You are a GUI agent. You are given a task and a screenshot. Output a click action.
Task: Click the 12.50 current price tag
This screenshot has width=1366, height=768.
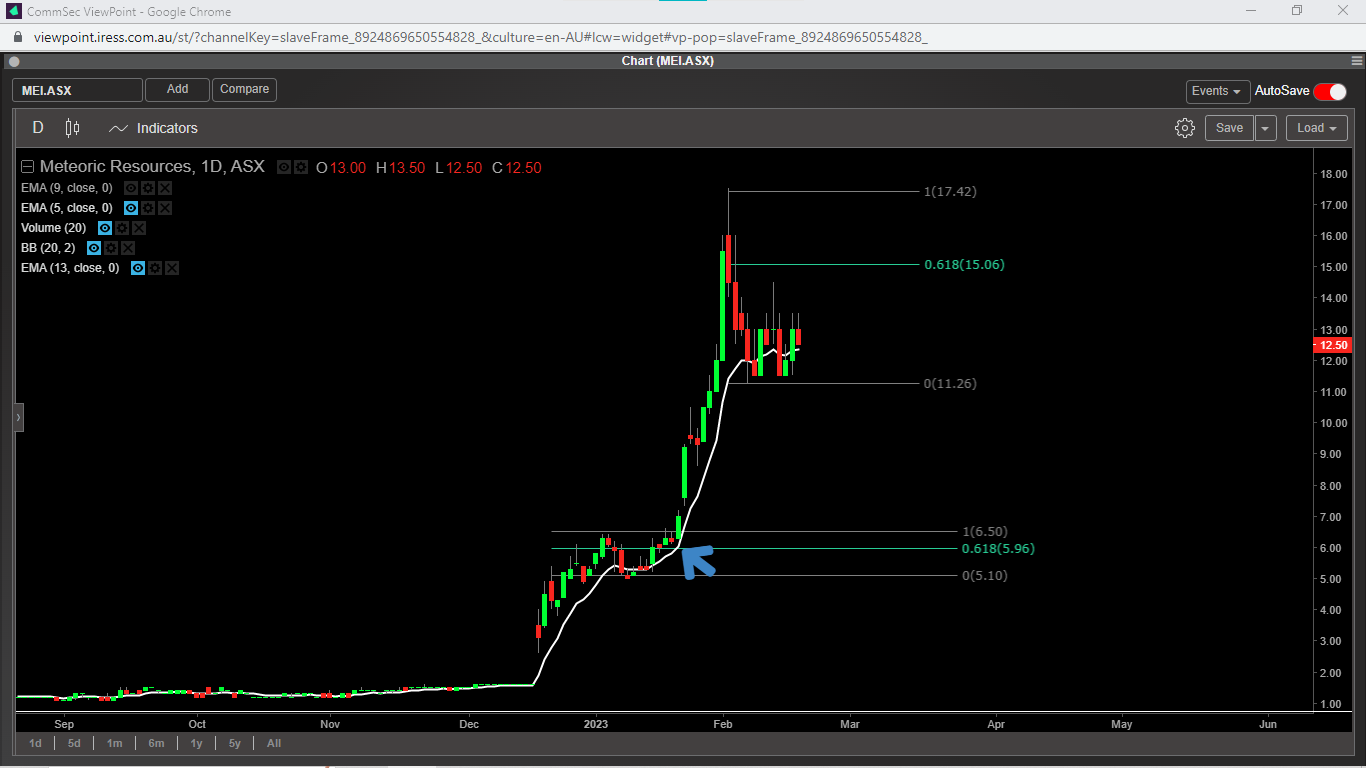tap(1335, 345)
